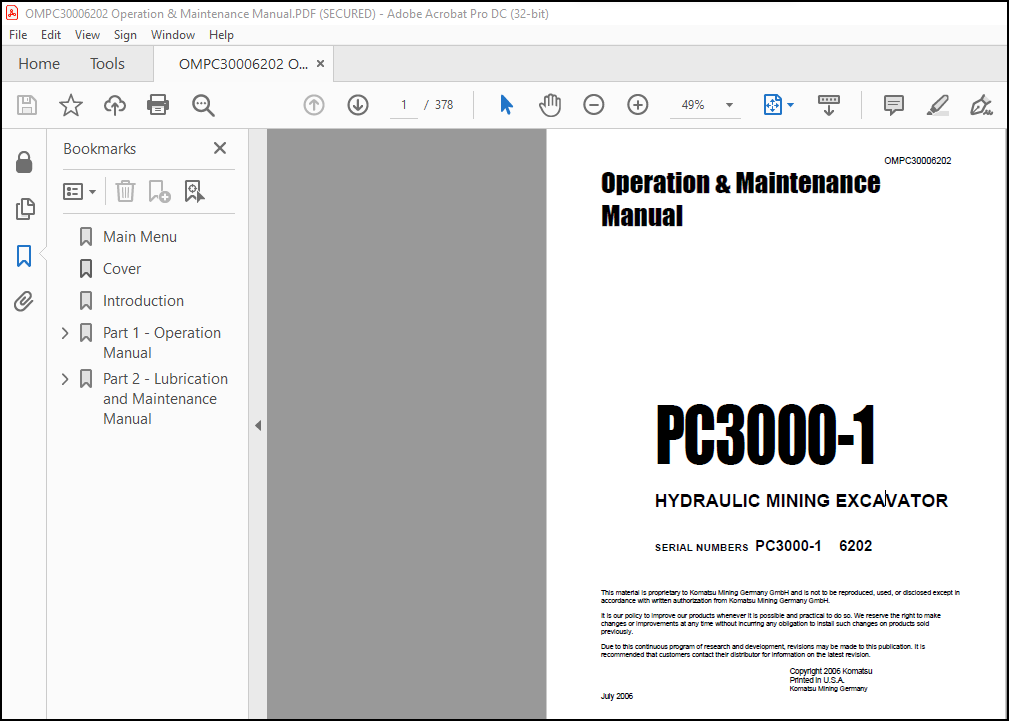Toggle the Bookmarks navigation panel
Viewport: 1009px width, 721px height.
24,256
